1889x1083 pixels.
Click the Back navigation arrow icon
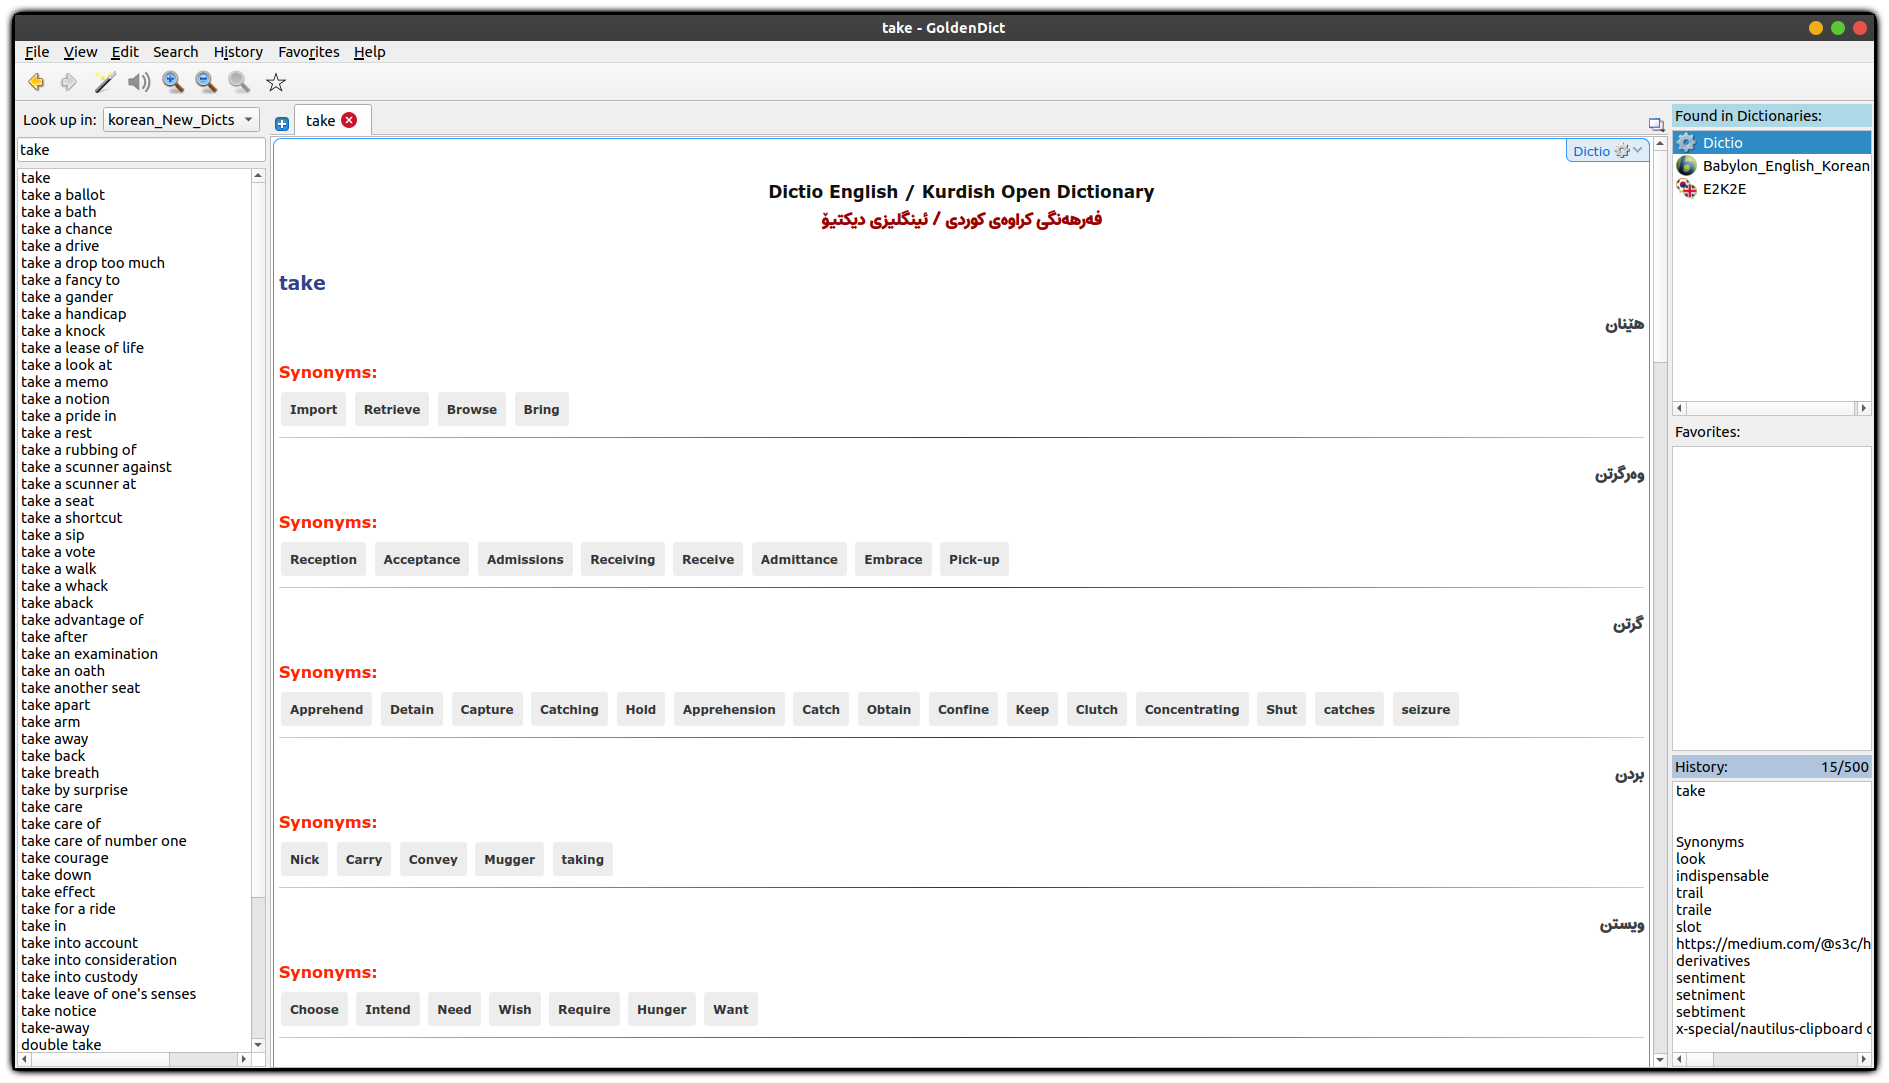[x=36, y=82]
